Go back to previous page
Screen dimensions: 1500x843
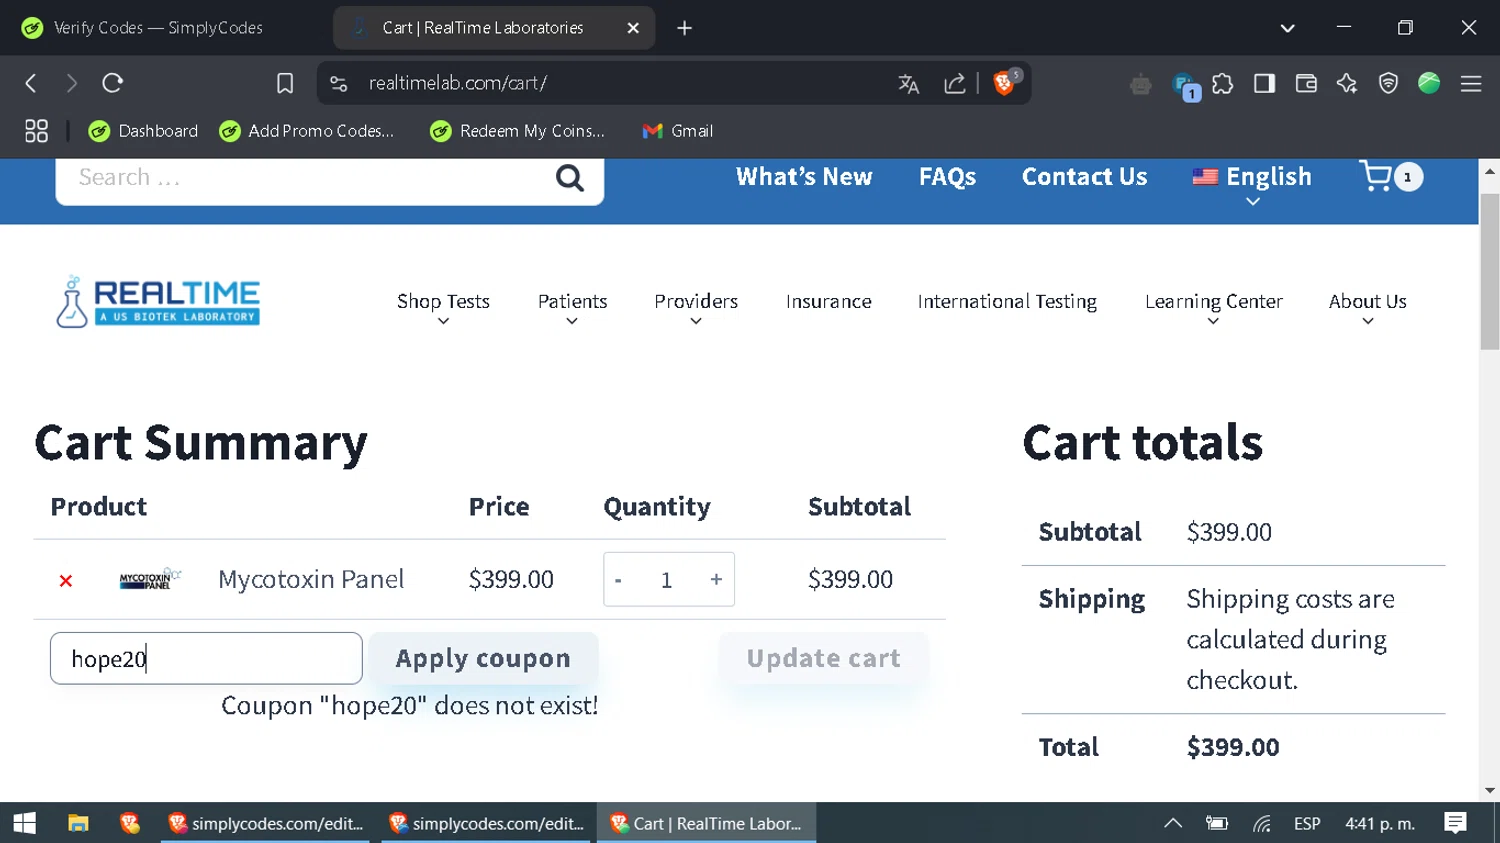pos(31,83)
